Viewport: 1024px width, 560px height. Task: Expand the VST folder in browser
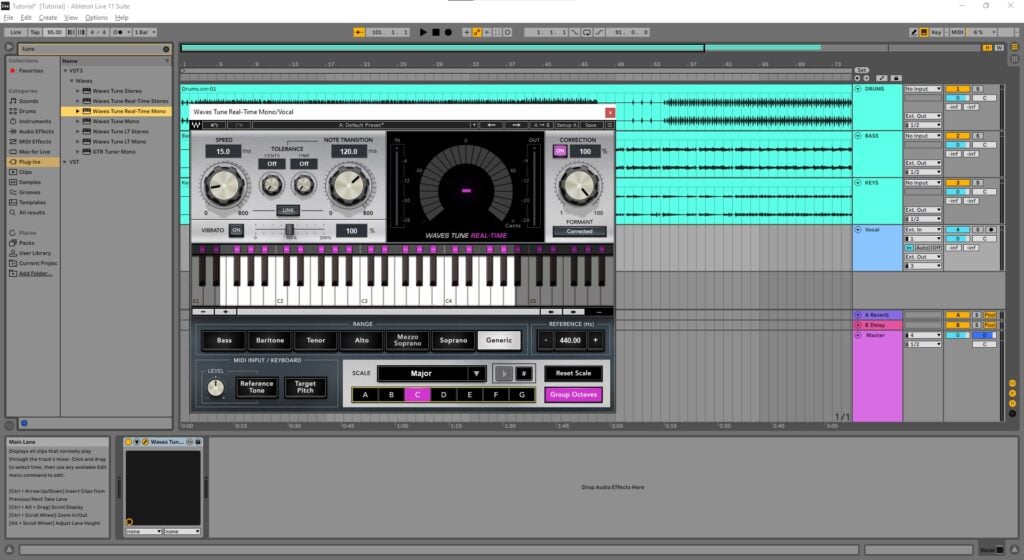[65, 162]
